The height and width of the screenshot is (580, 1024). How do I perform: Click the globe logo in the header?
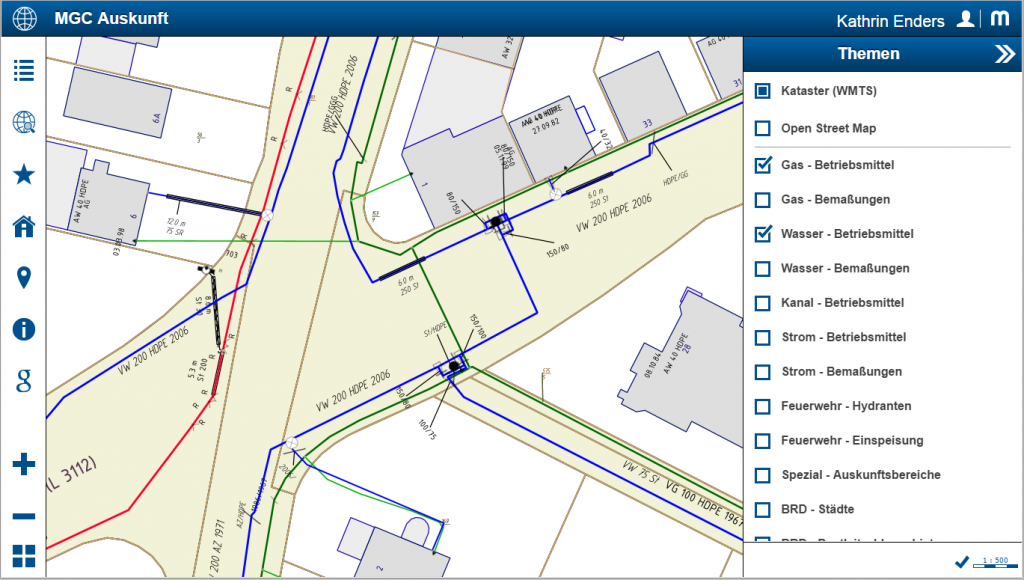(x=23, y=19)
